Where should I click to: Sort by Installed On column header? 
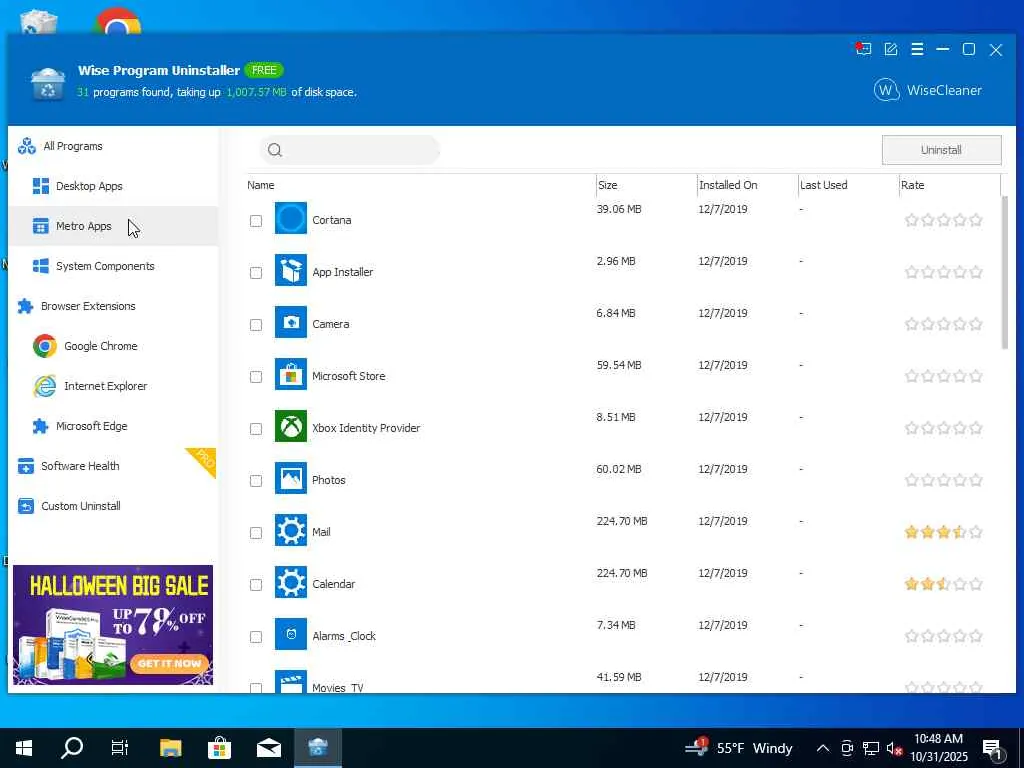click(x=728, y=185)
